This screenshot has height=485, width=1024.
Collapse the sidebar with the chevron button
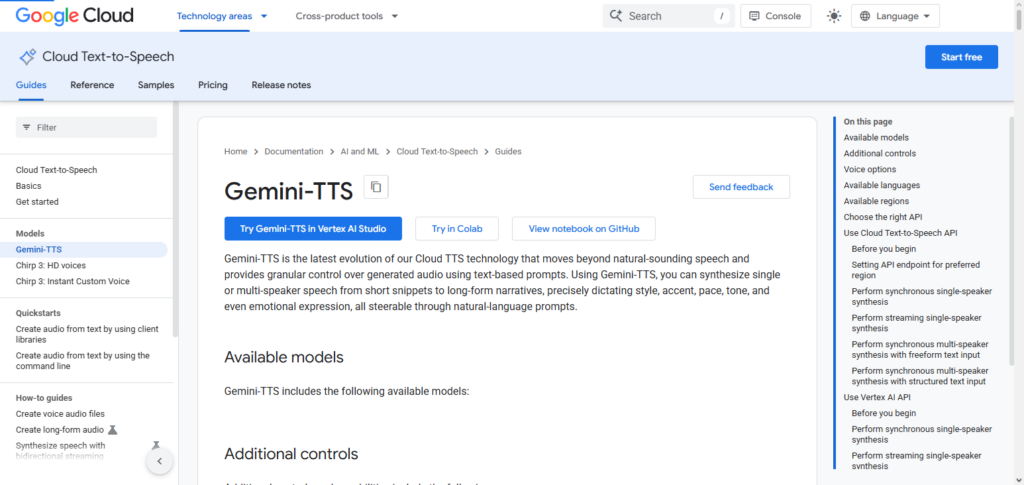[x=159, y=462]
